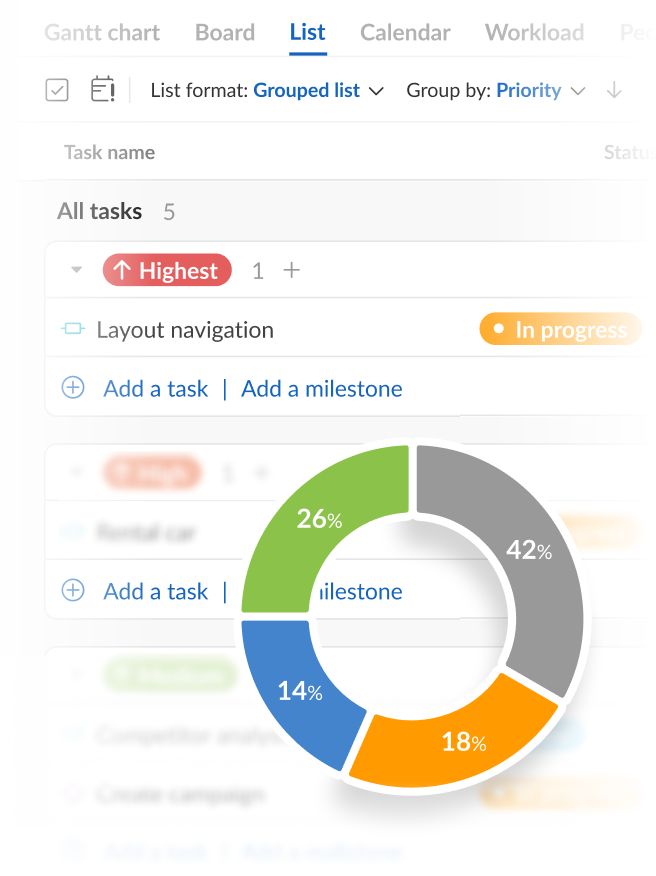
Task: Open the Layout navigation task
Action: (x=184, y=329)
